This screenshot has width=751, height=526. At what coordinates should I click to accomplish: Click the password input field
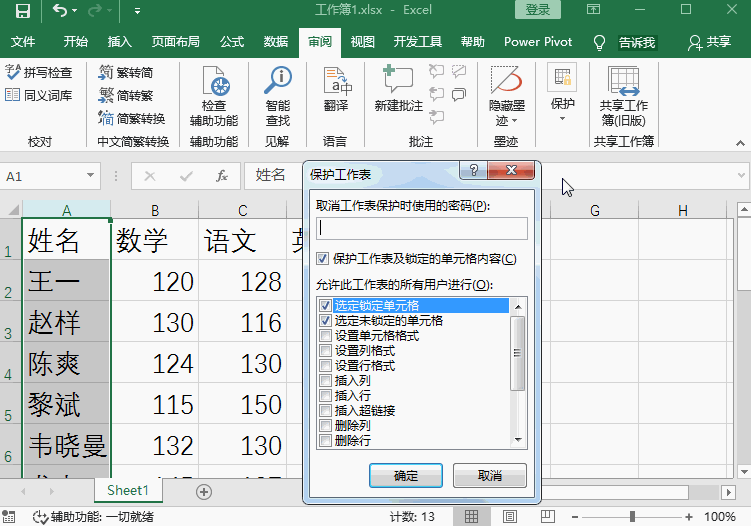[421, 228]
